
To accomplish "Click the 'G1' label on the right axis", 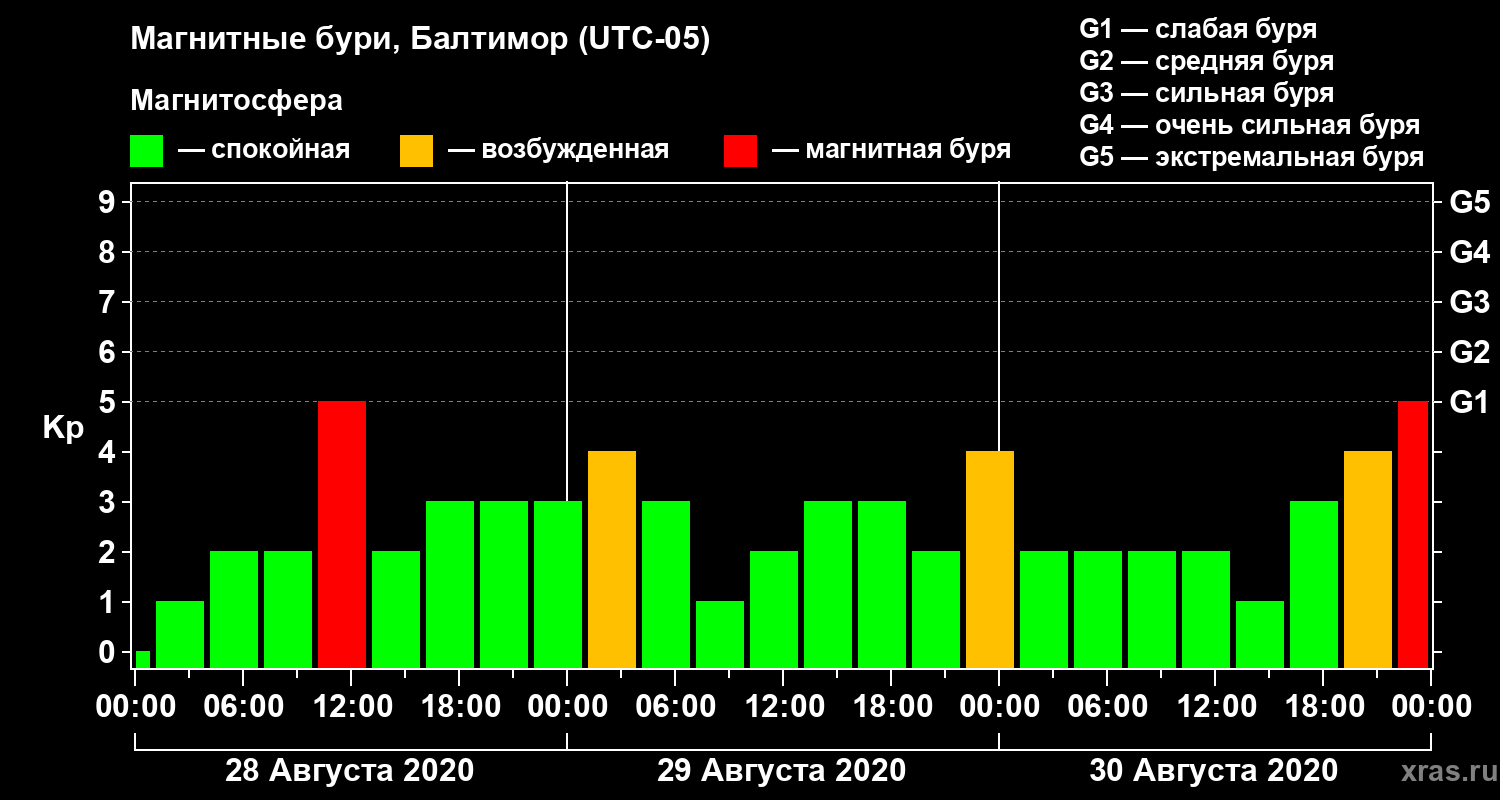I will pos(1469,402).
